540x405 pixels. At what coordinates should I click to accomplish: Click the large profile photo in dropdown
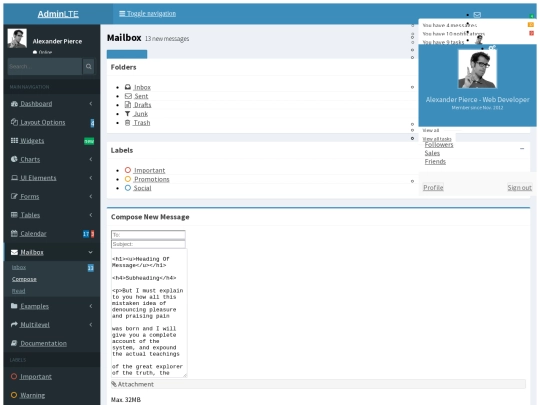click(477, 69)
